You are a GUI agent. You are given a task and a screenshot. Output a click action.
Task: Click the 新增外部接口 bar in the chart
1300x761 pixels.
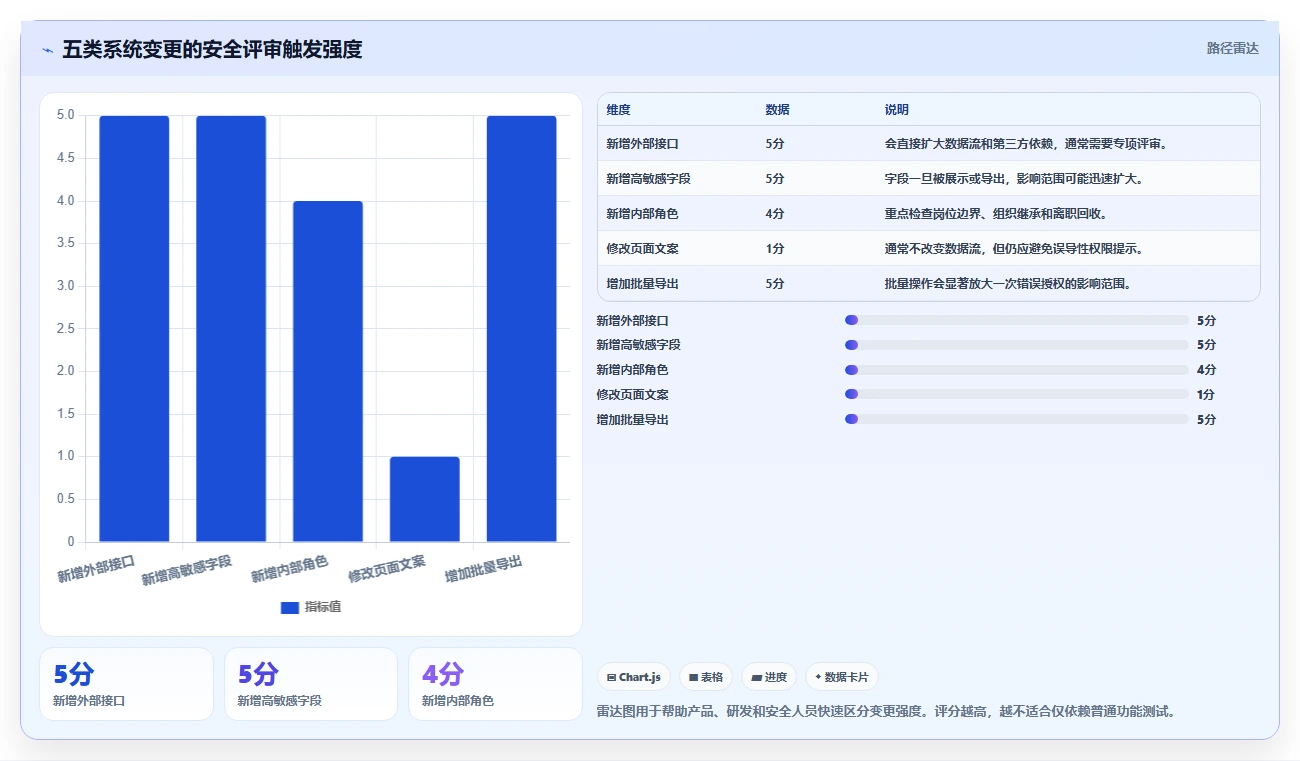134,329
